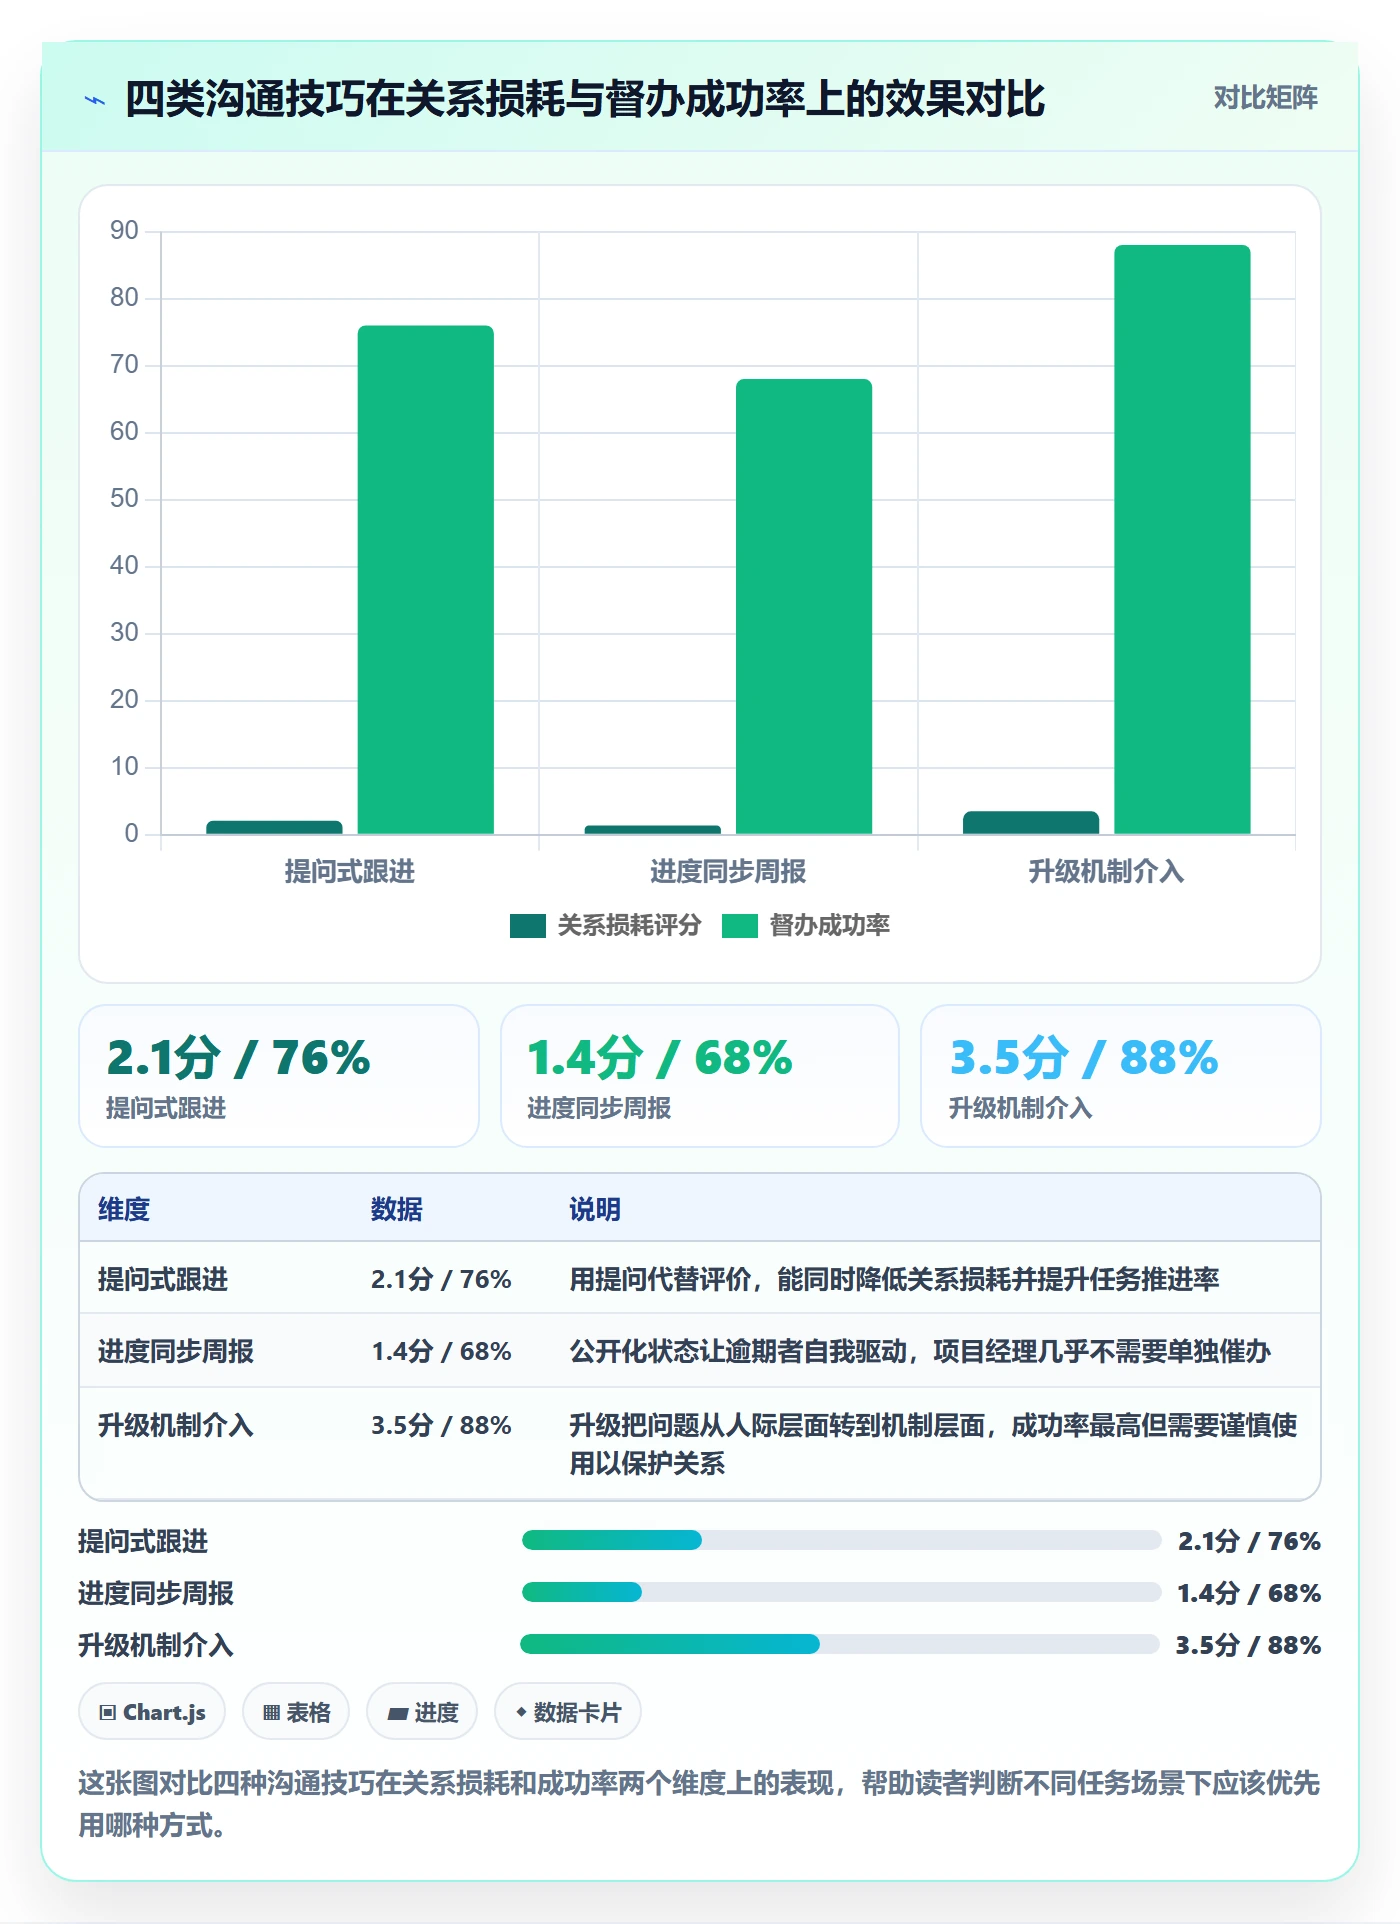Click the 进度同步周报 x-axis label
This screenshot has height=1924, width=1400.
[728, 872]
